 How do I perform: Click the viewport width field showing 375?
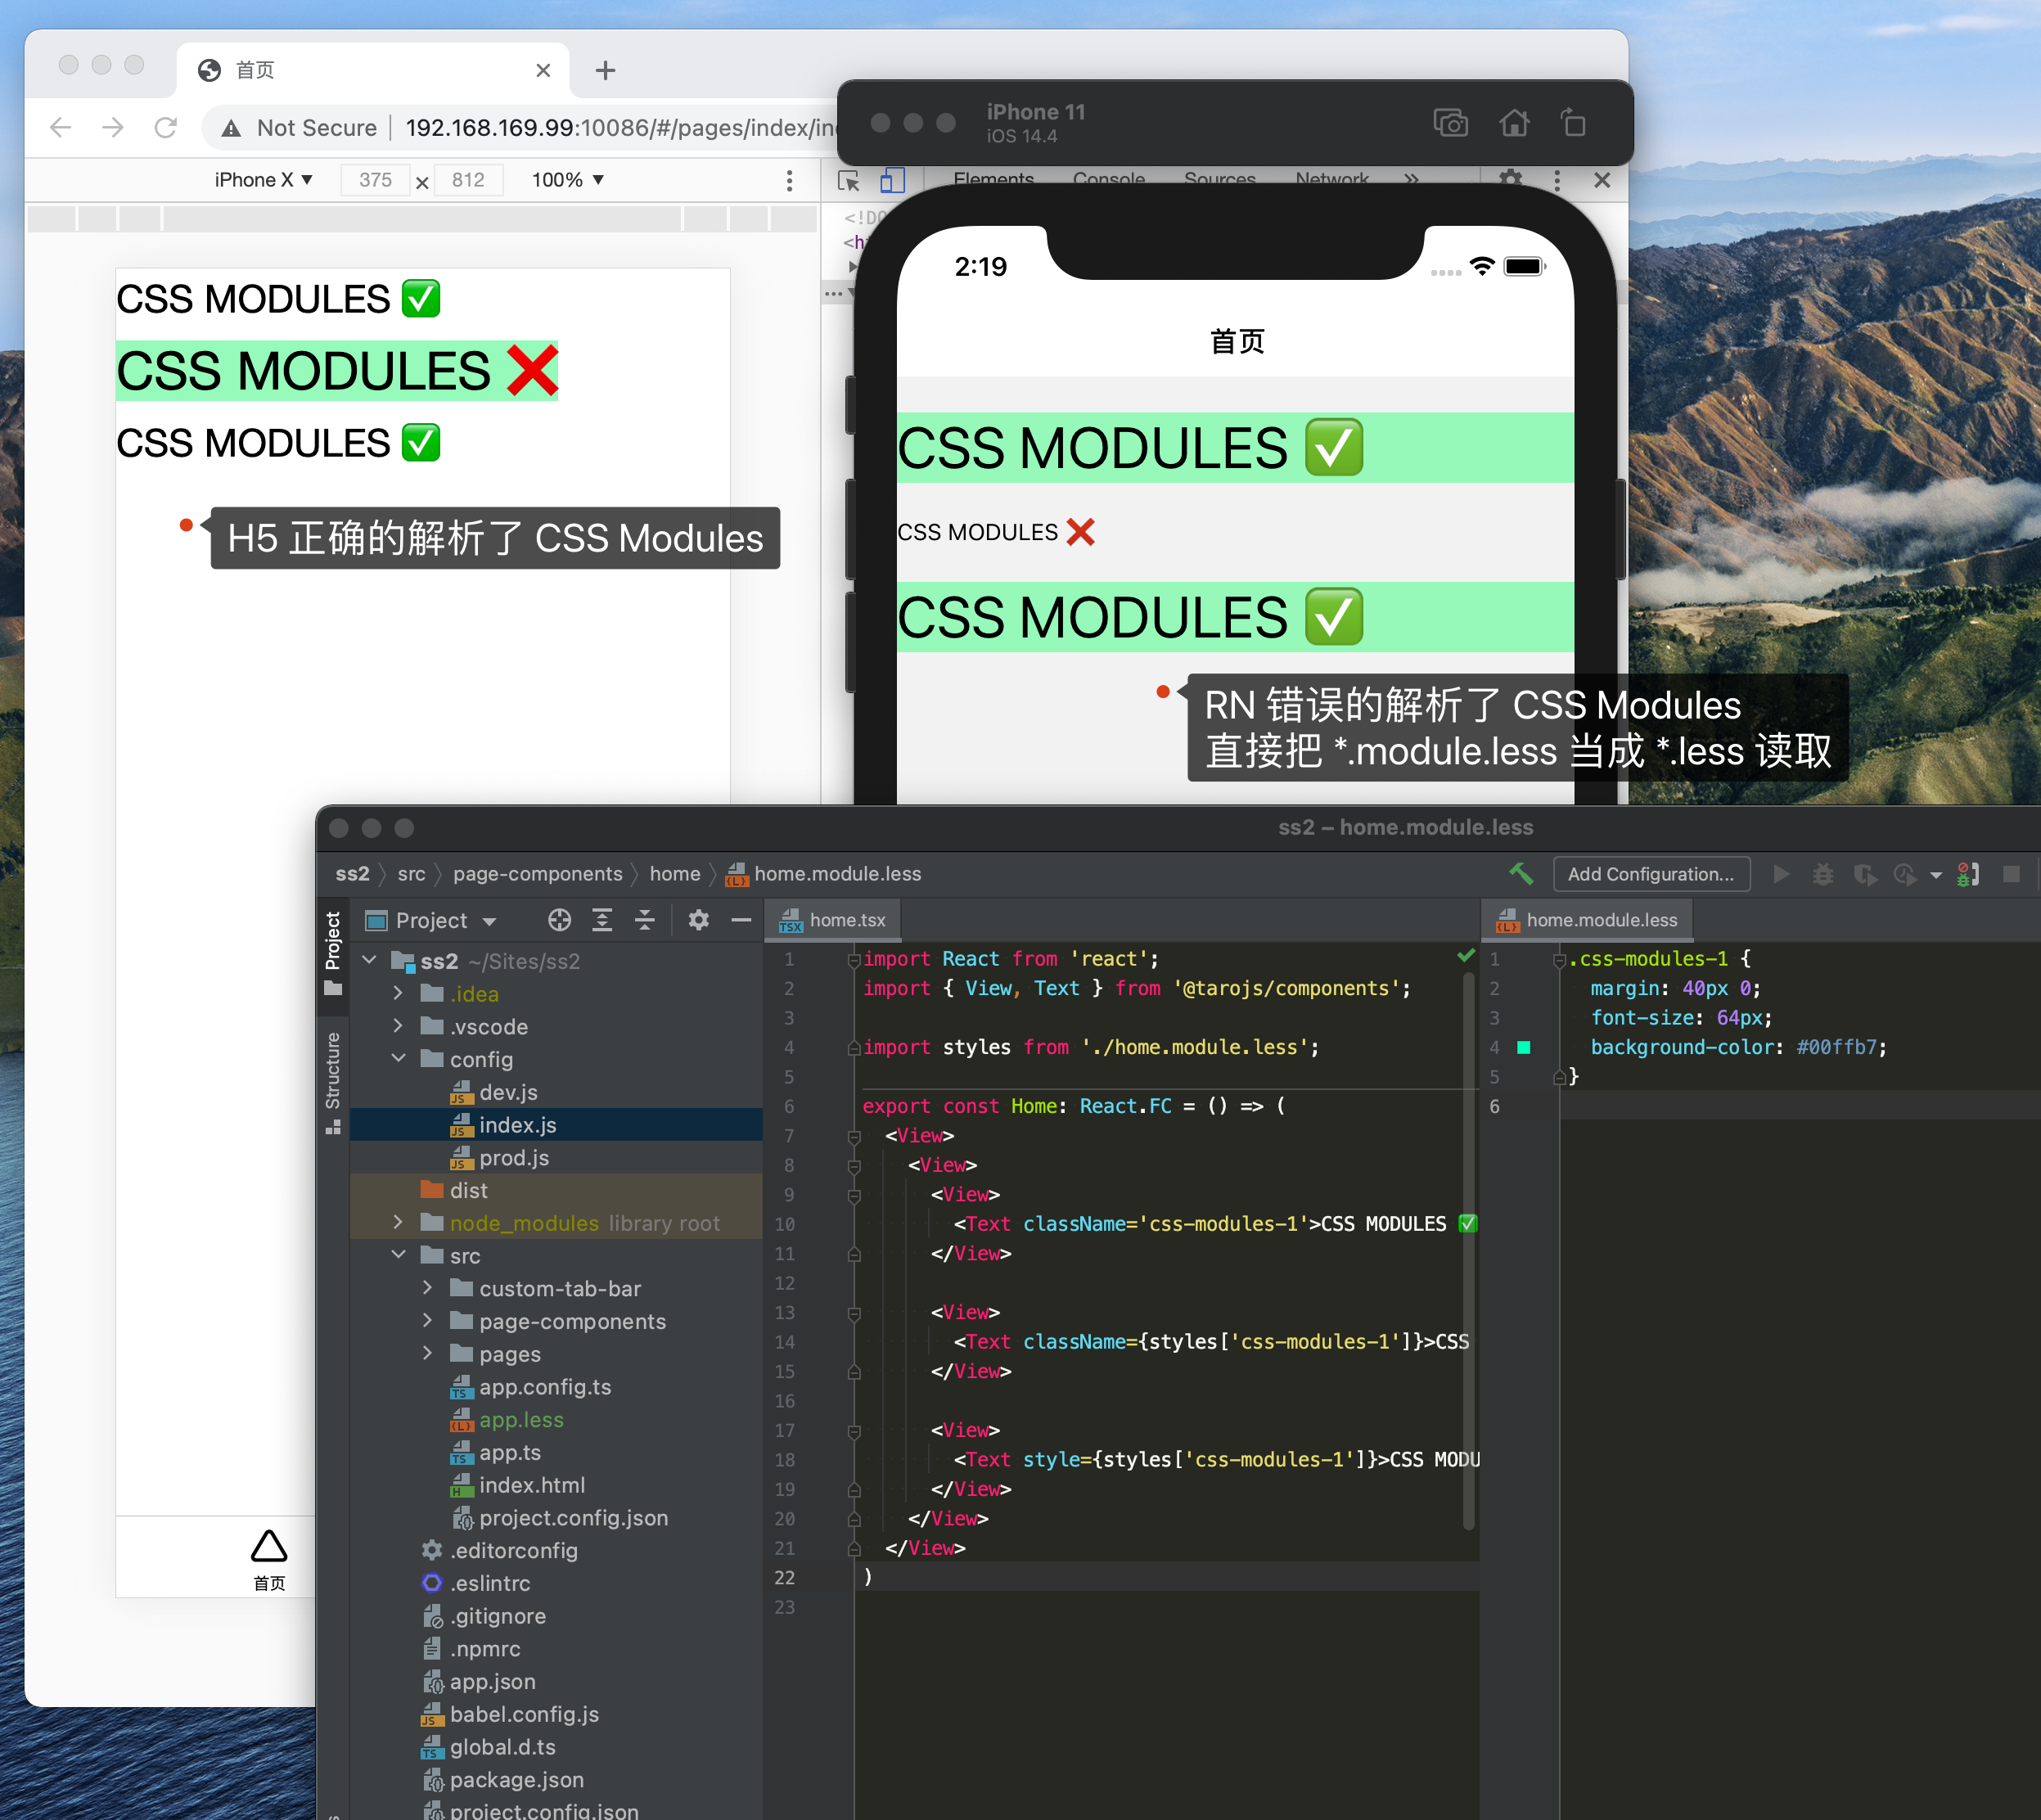(x=375, y=180)
